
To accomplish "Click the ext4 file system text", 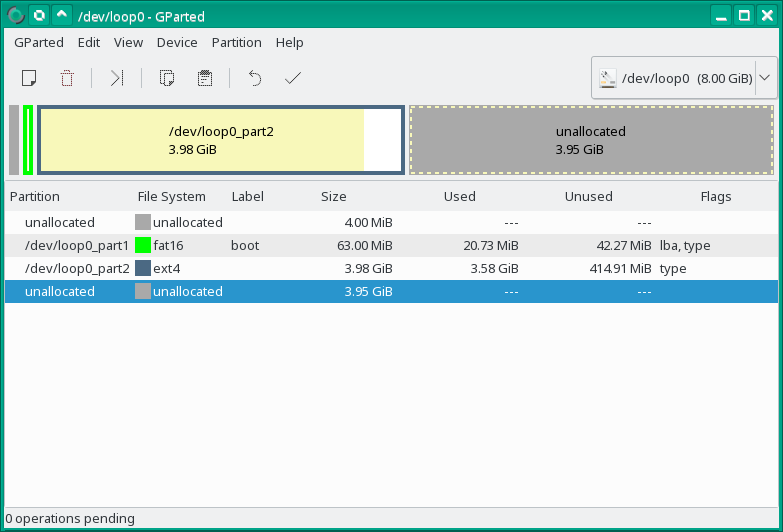I will (x=166, y=268).
